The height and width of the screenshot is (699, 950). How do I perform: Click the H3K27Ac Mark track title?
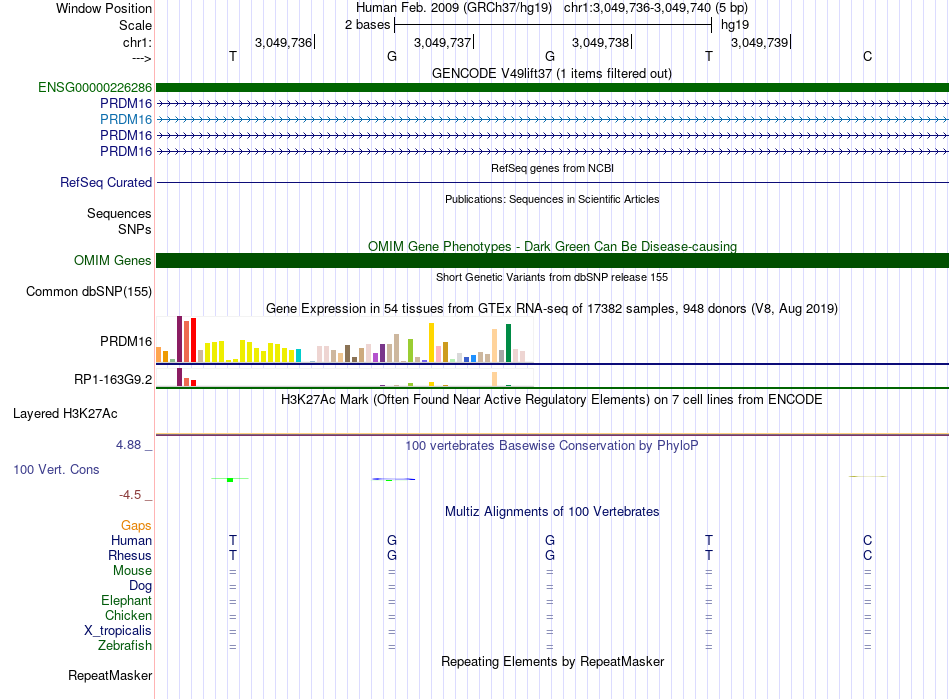point(551,399)
